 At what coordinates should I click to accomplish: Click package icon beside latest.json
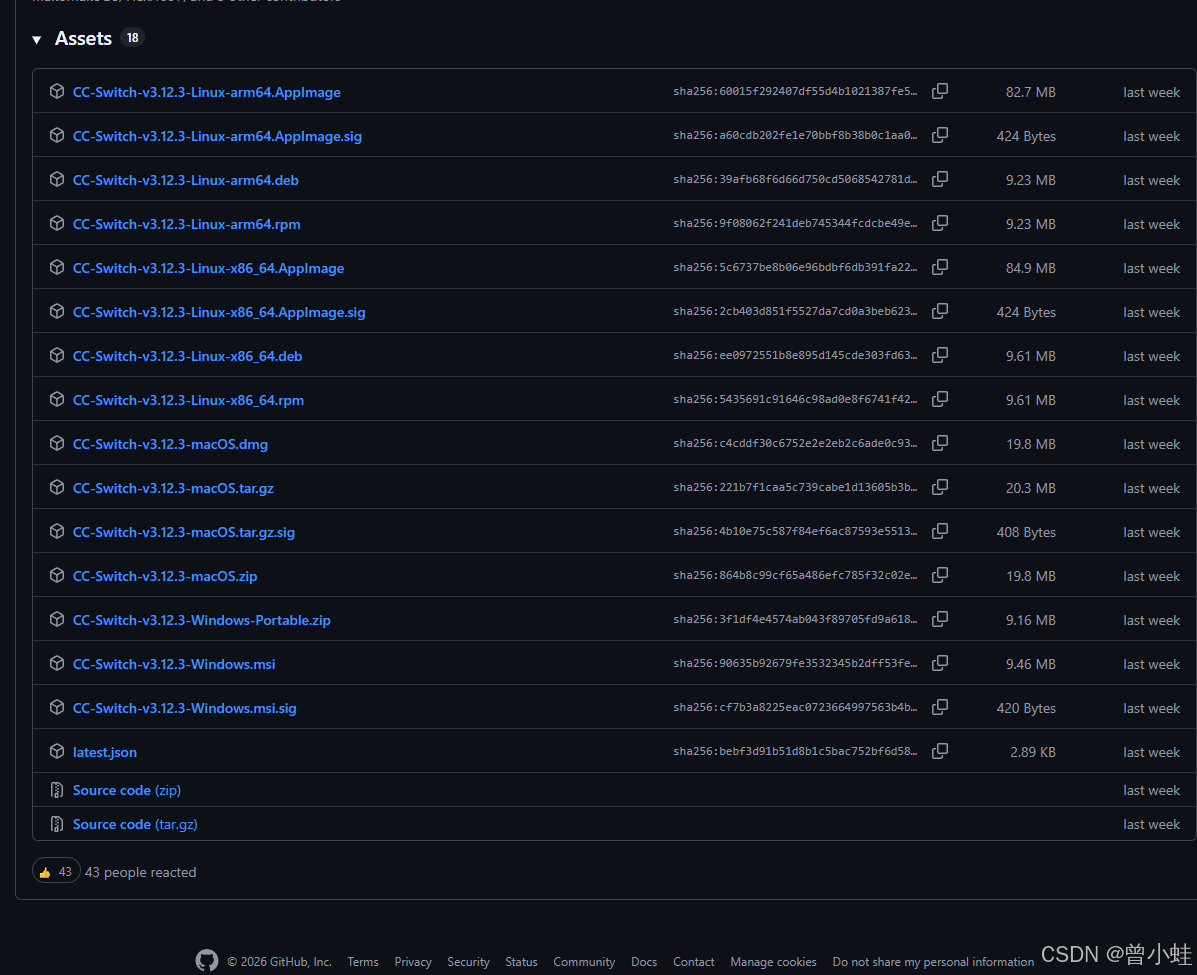pos(56,751)
